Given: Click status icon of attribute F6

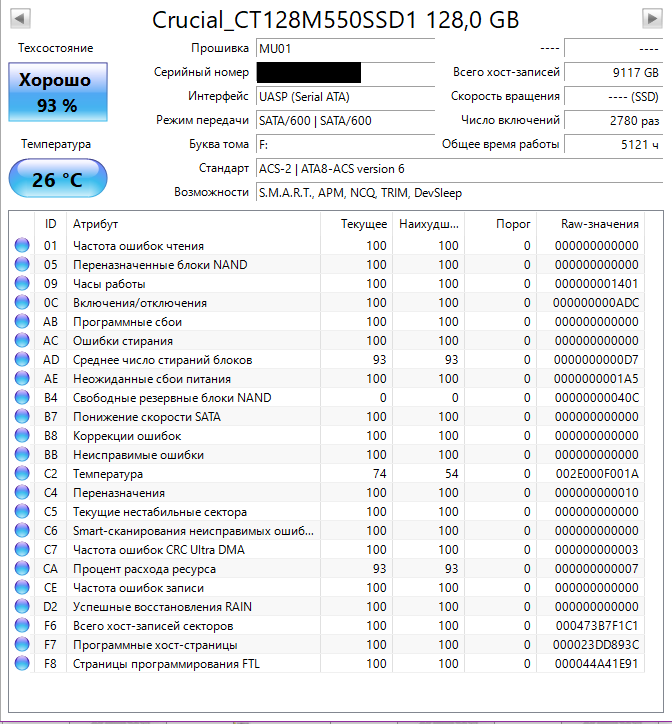Looking at the screenshot, I should point(22,625).
